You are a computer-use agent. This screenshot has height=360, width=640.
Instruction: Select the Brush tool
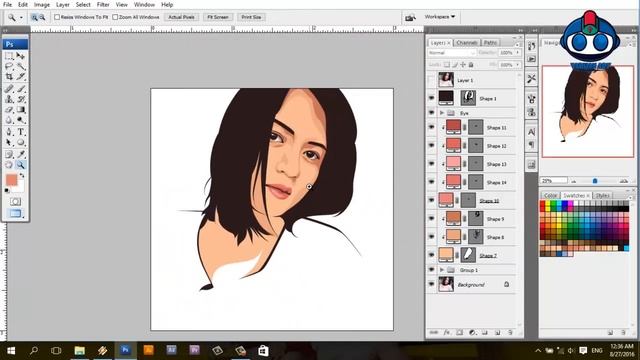pos(20,89)
